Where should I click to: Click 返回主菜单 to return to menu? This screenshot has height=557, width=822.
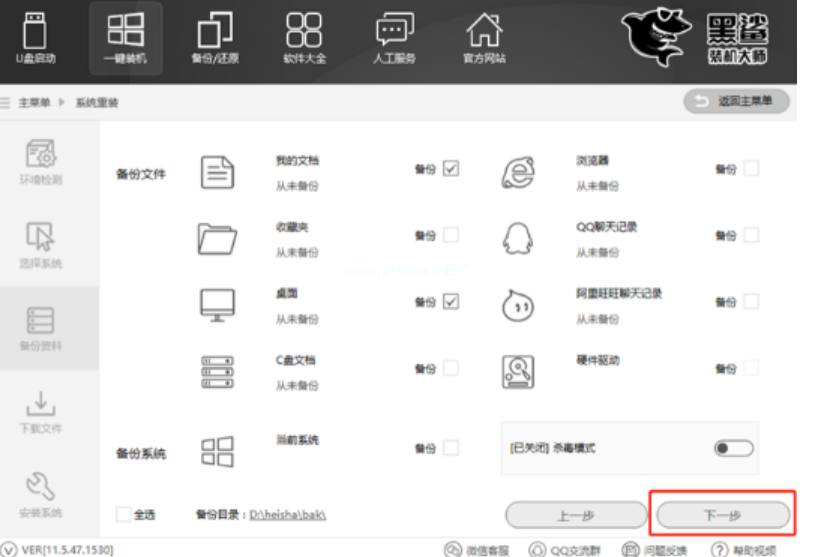tap(736, 103)
